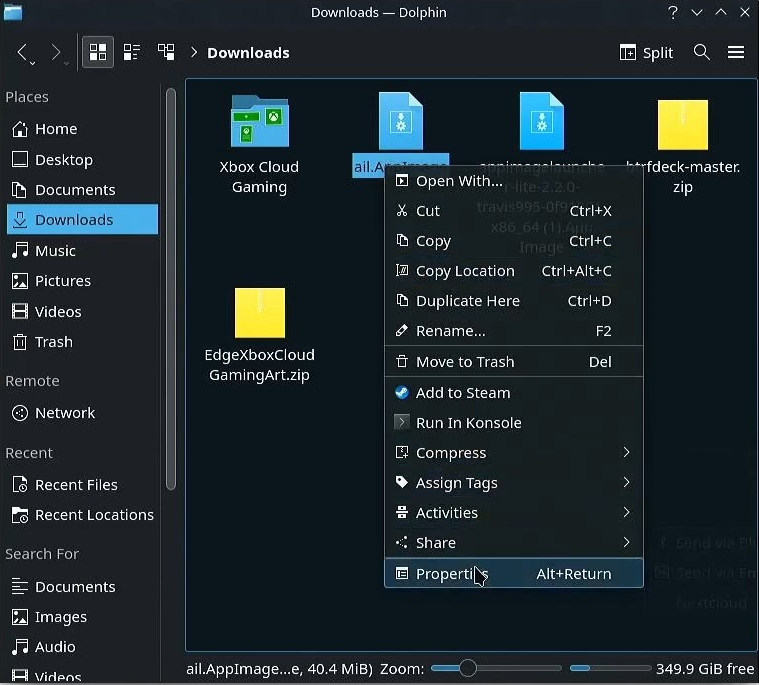Select the Xbox Cloud Gaming folder icon
Viewport: 759px width, 685px height.
click(x=259, y=121)
